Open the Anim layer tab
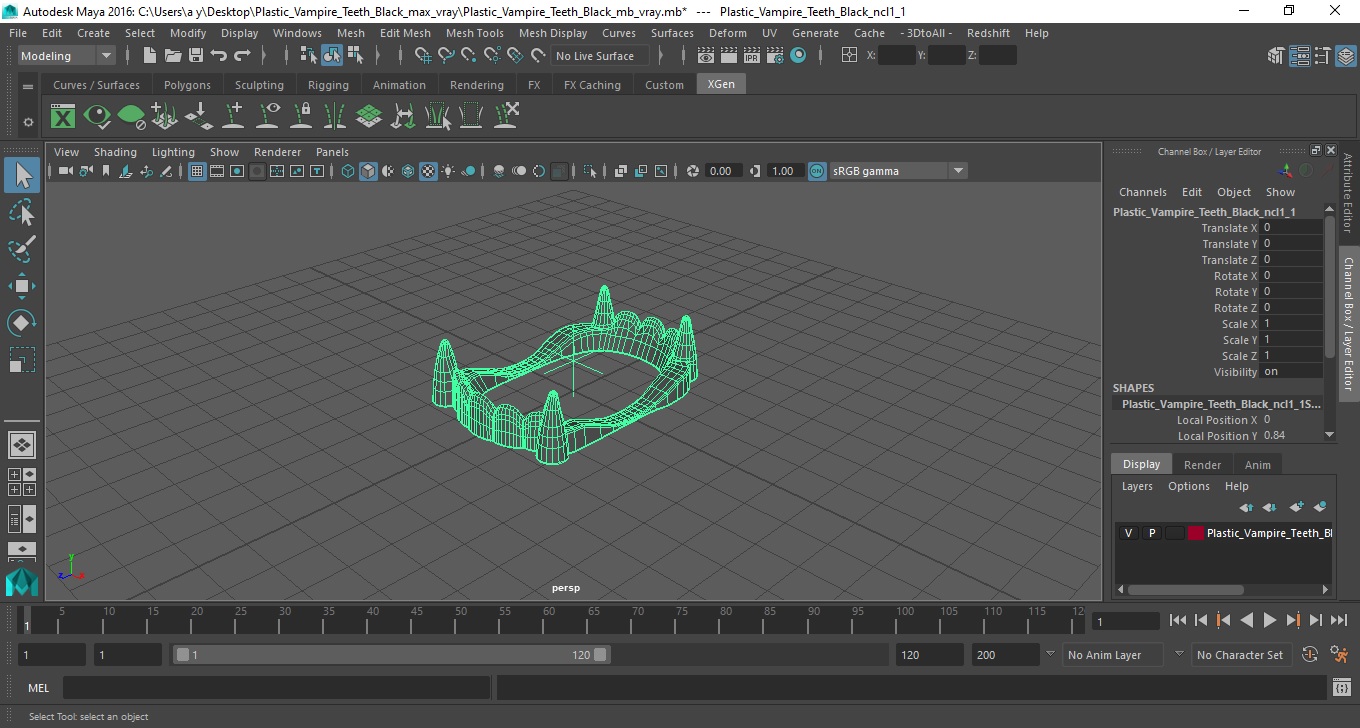The image size is (1360, 728). coord(1258,465)
